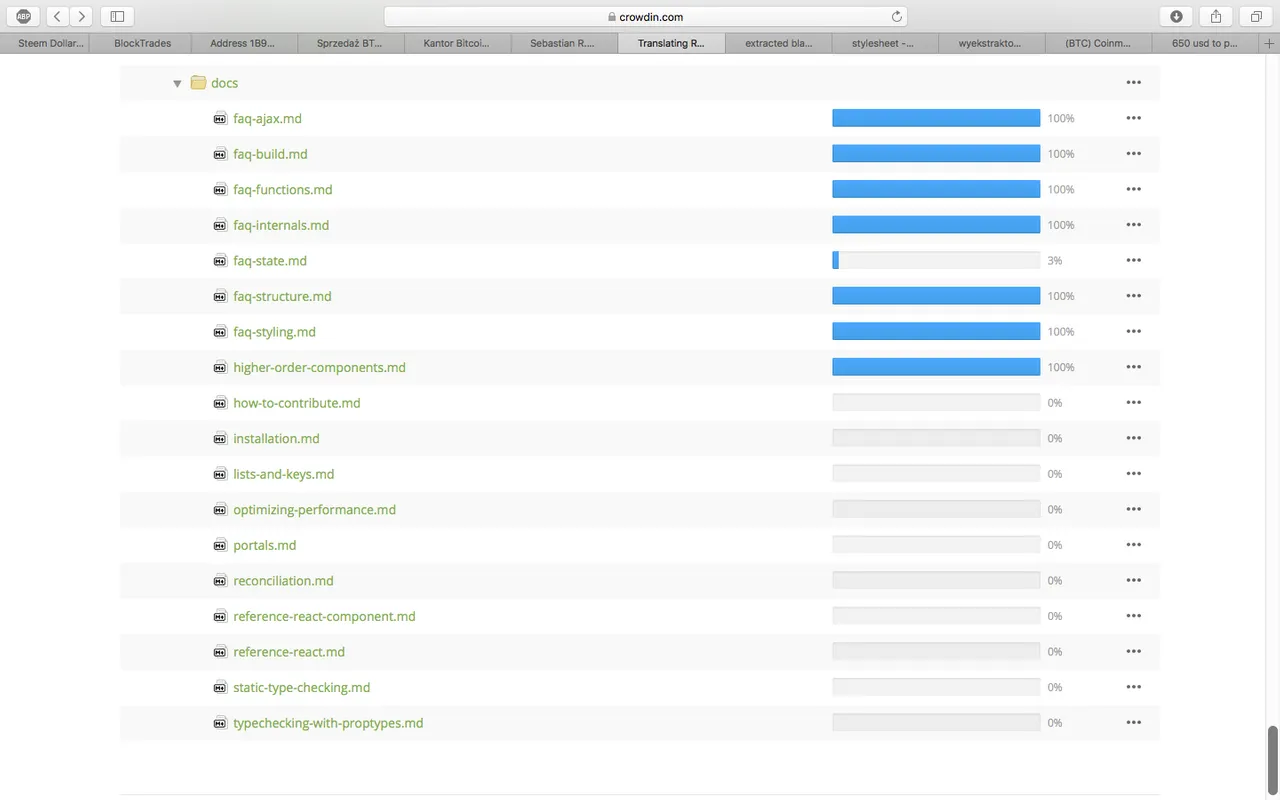This screenshot has height=800, width=1280.
Task: Click the 0% label for portals.md
Action: [x=1055, y=545]
